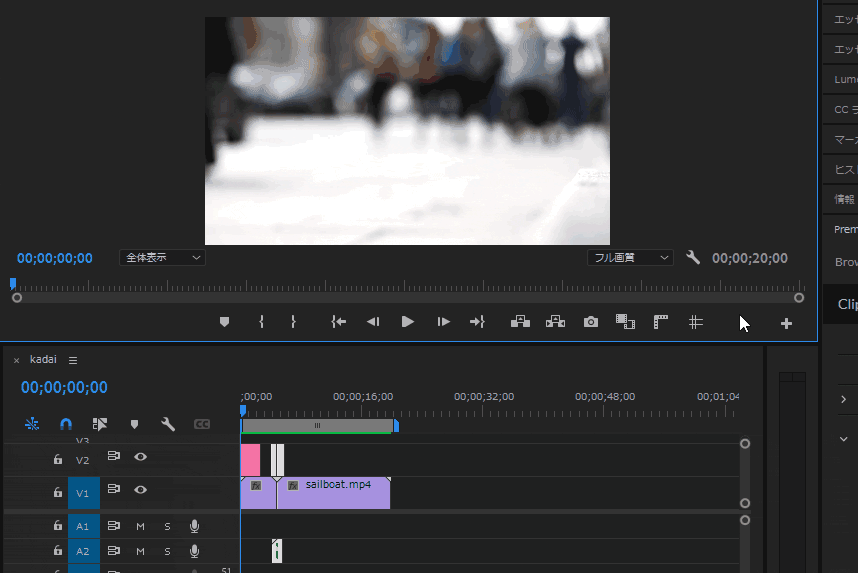Toggle sync lock for V2
The height and width of the screenshot is (573, 858).
[113, 455]
